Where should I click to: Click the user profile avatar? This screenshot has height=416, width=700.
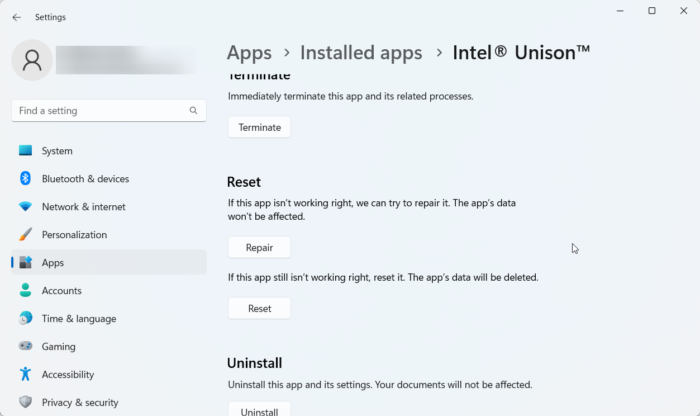click(x=31, y=60)
